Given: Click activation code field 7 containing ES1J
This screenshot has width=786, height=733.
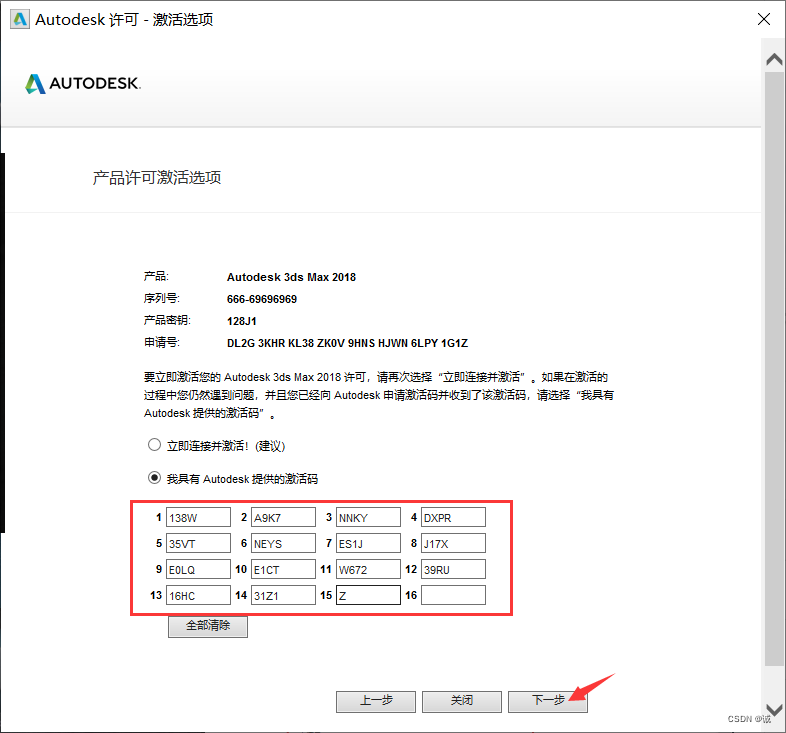Looking at the screenshot, I should 368,543.
